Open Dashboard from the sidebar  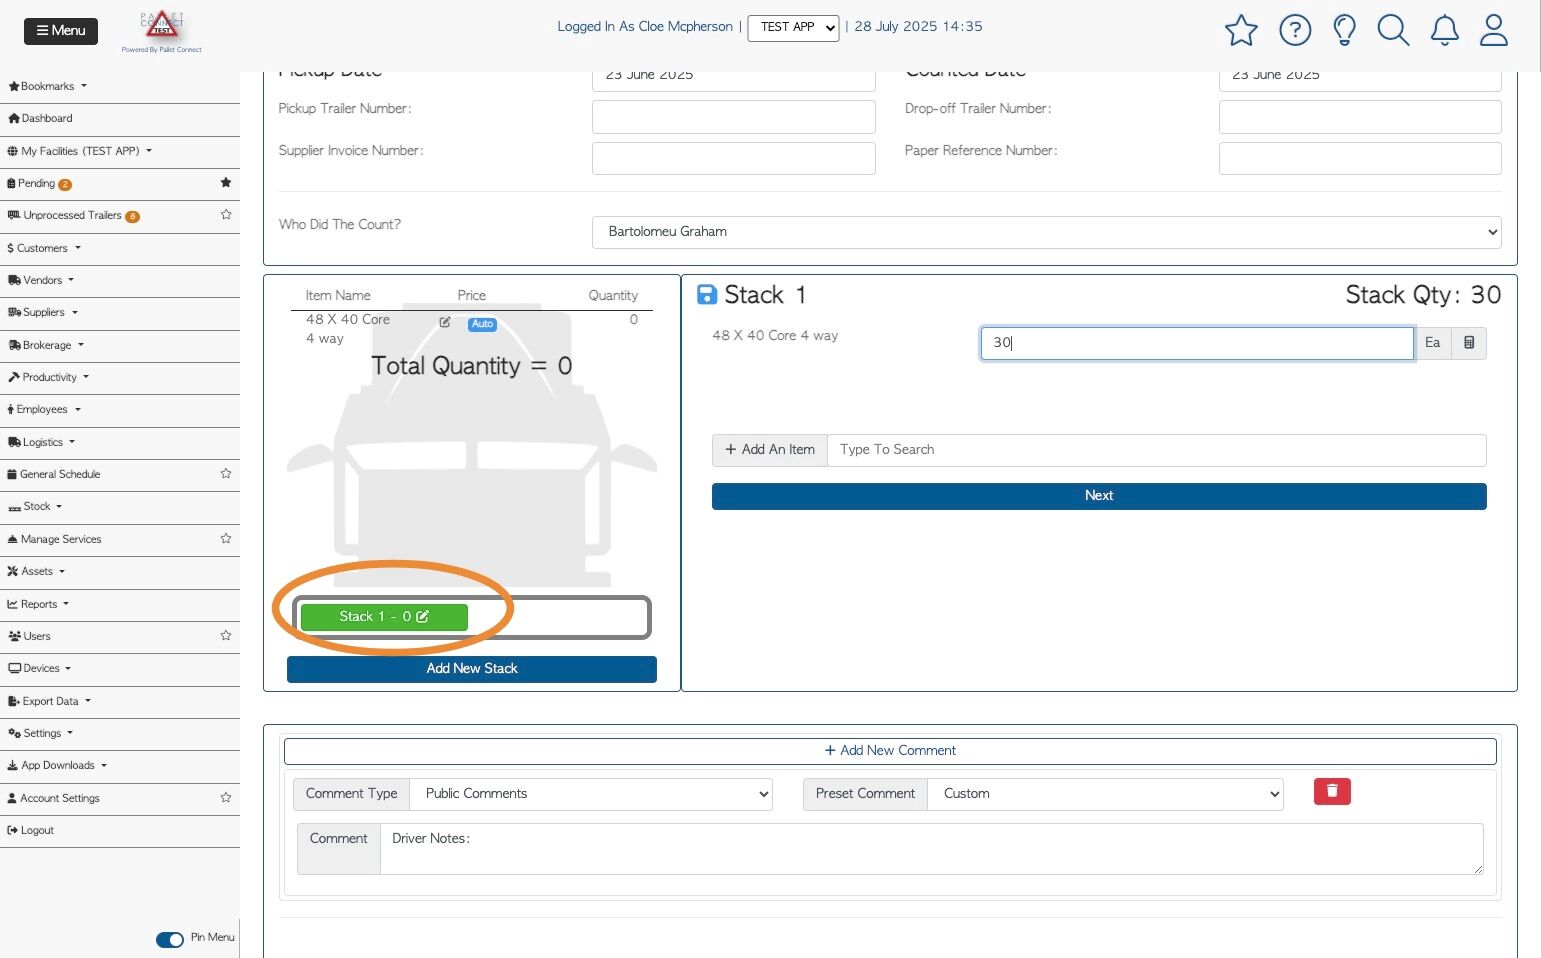click(x=46, y=118)
